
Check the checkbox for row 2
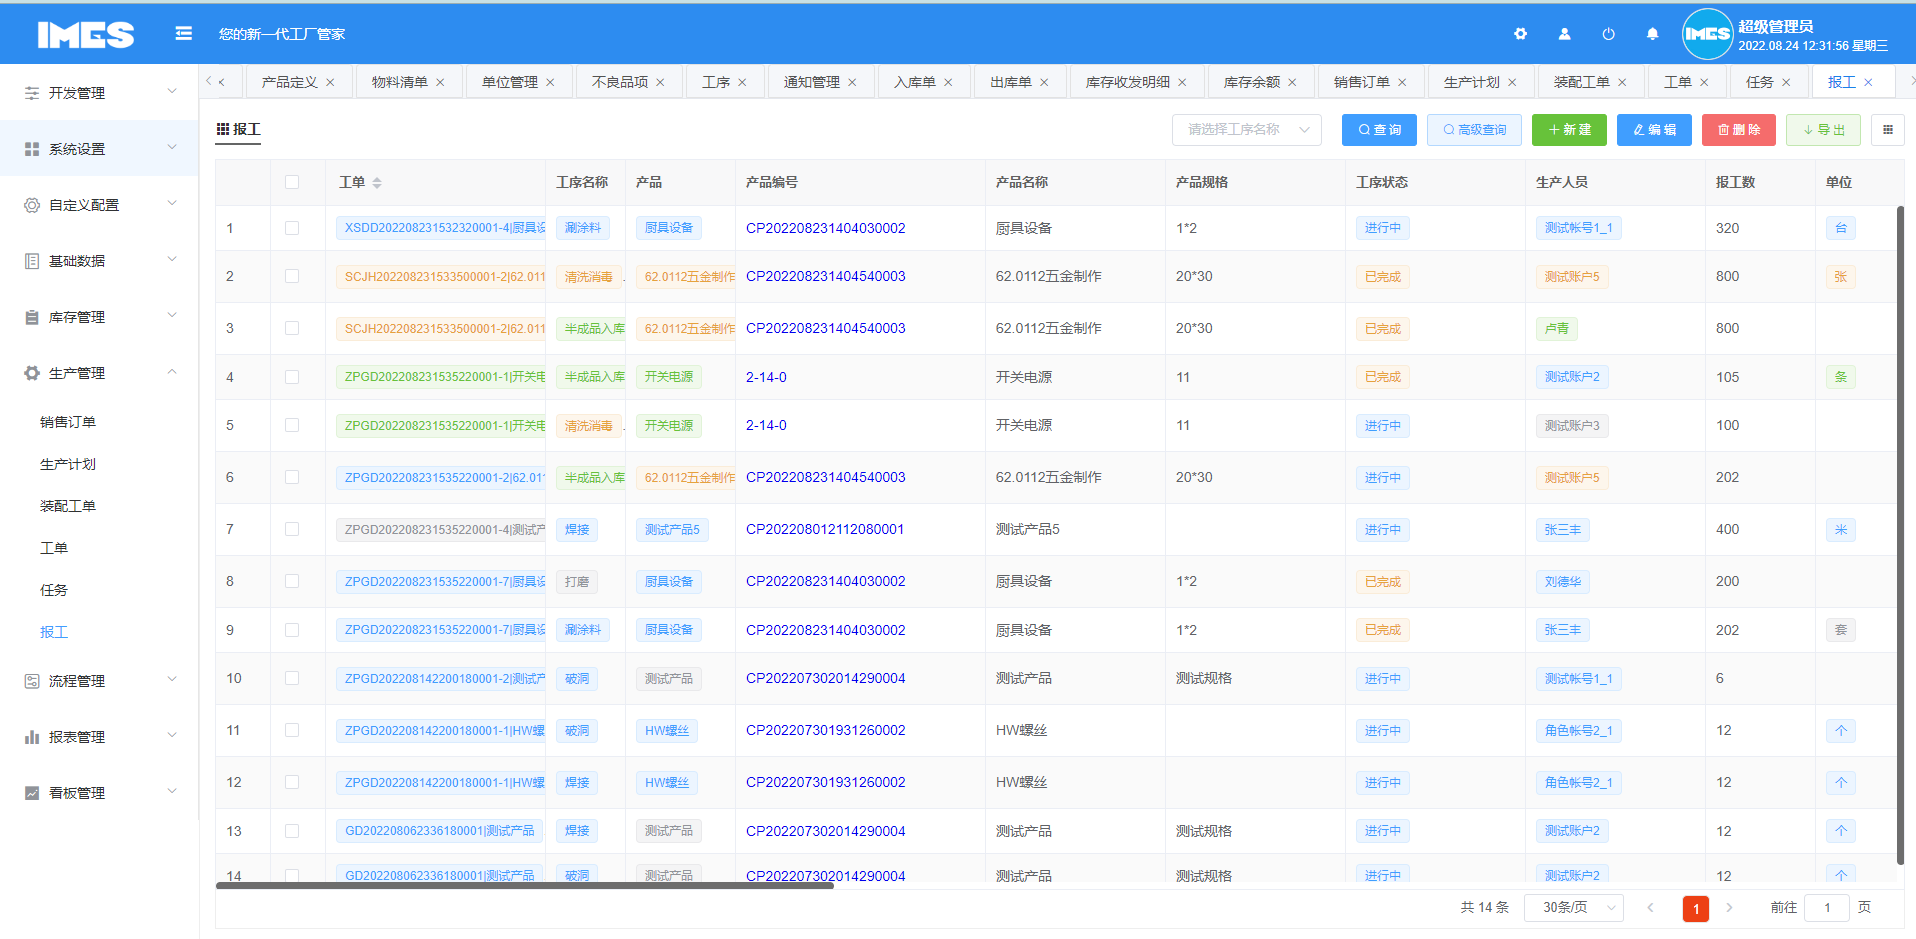[x=292, y=276]
